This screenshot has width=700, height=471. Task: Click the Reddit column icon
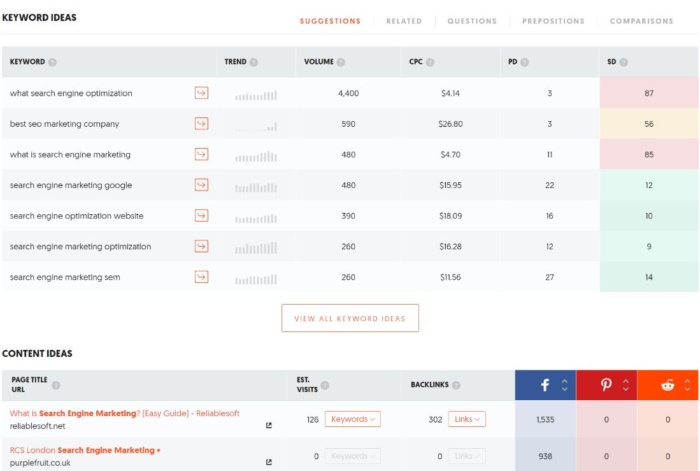[667, 385]
